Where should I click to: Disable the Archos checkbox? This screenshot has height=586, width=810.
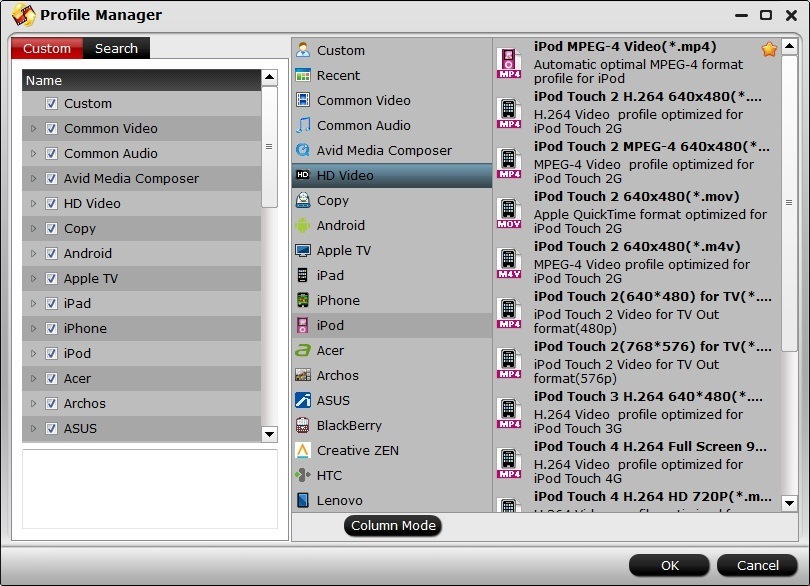53,403
